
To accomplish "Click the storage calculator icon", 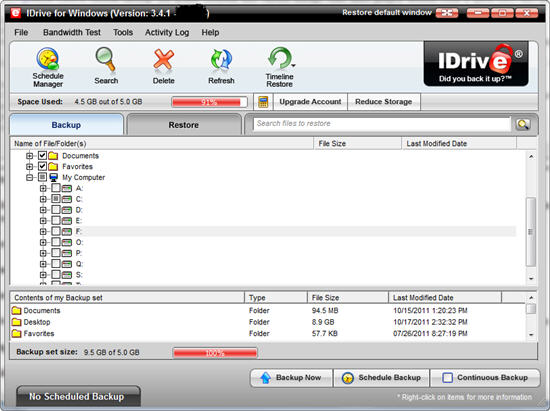I will coord(263,102).
